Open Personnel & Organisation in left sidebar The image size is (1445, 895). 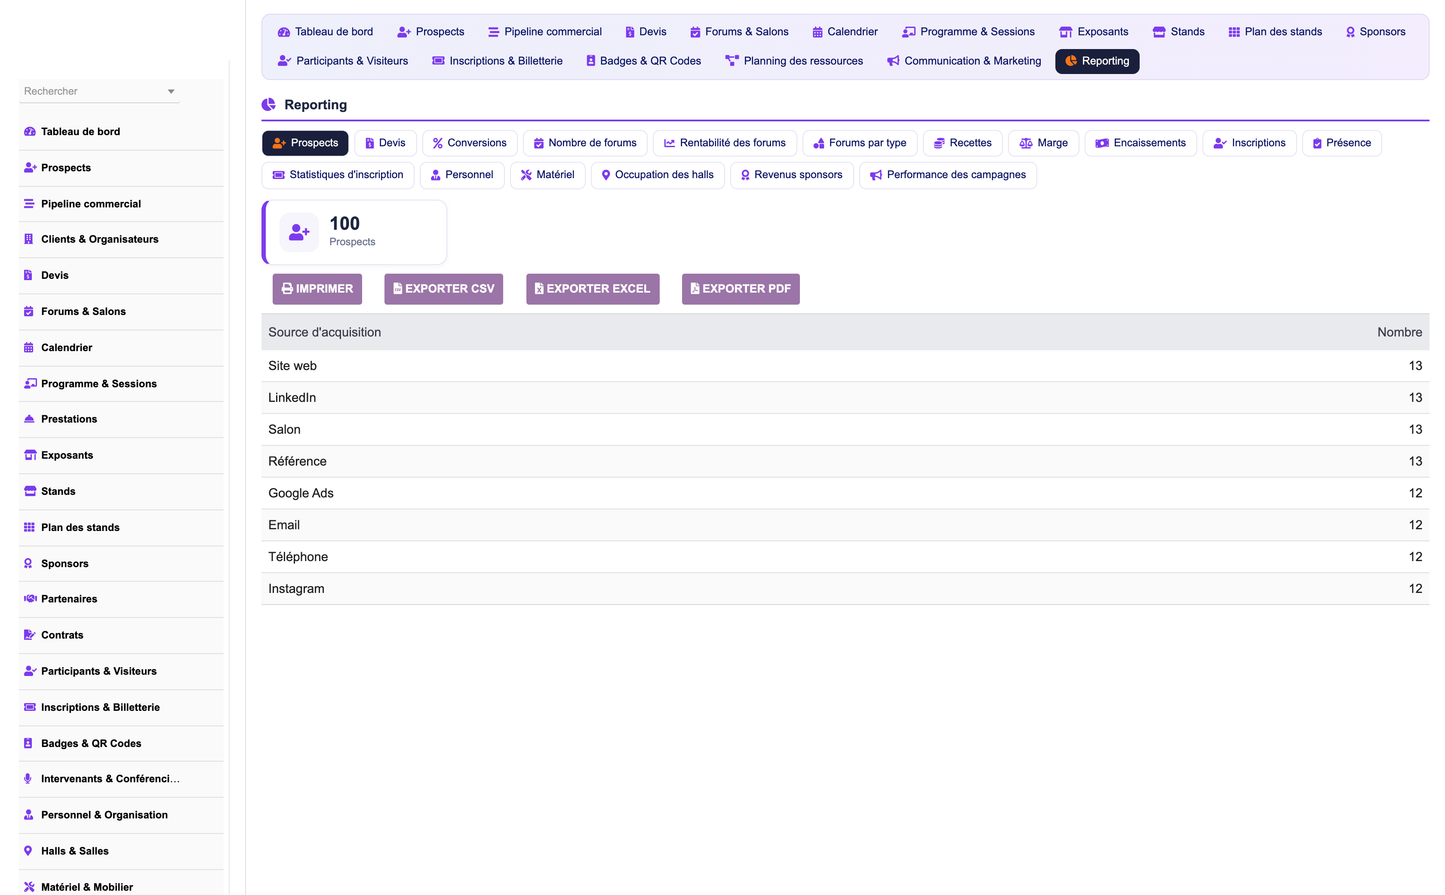pos(121,816)
